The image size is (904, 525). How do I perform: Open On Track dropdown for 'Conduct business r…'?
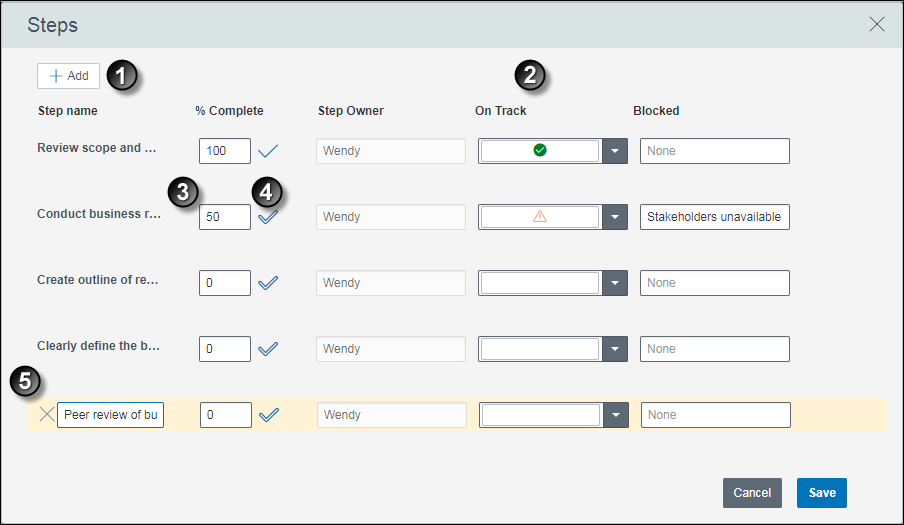pos(615,217)
